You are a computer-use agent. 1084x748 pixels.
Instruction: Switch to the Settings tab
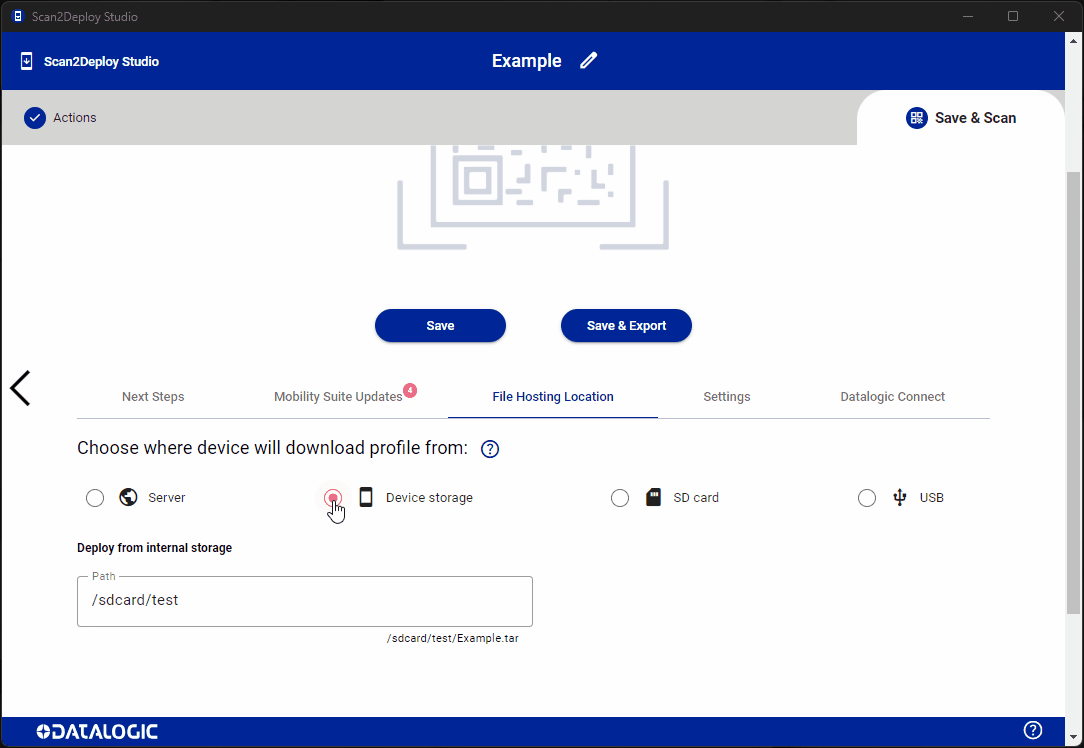pos(727,397)
